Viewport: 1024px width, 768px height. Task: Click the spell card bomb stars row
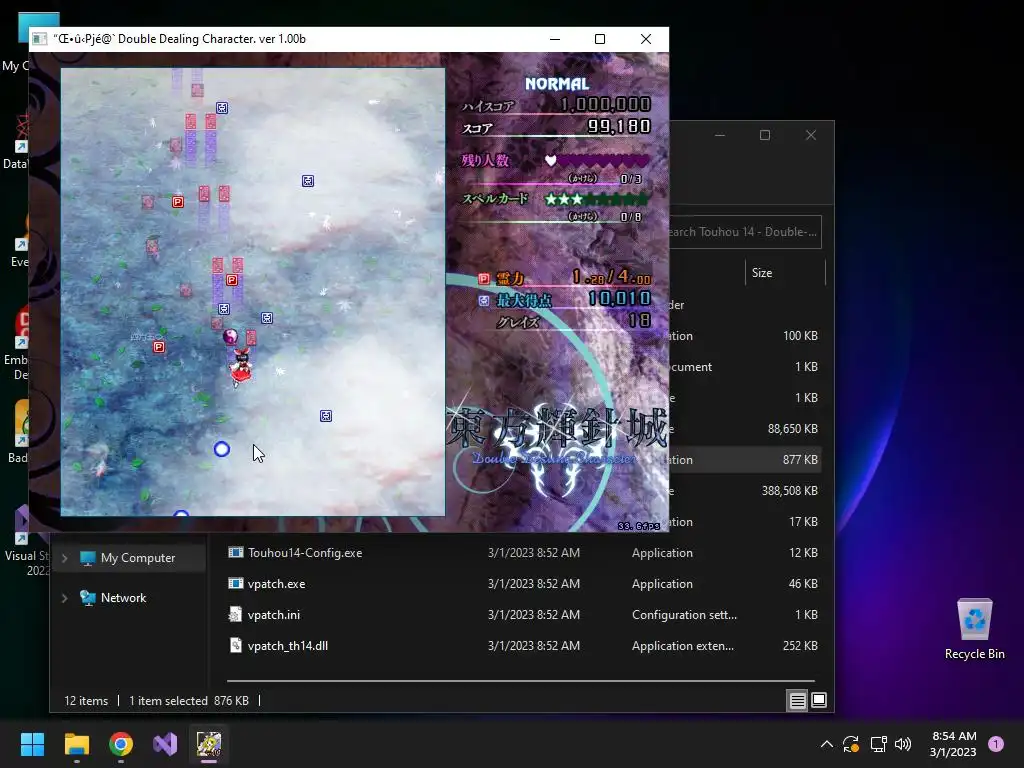pyautogui.click(x=597, y=199)
